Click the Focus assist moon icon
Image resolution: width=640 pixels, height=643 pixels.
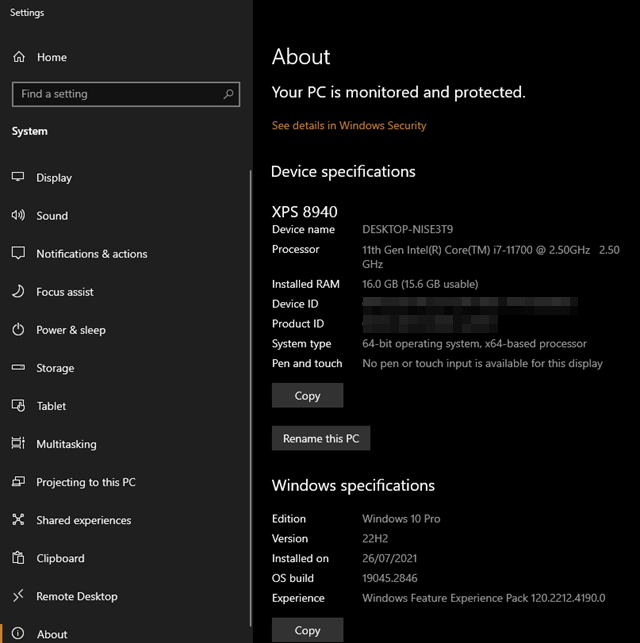(18, 292)
